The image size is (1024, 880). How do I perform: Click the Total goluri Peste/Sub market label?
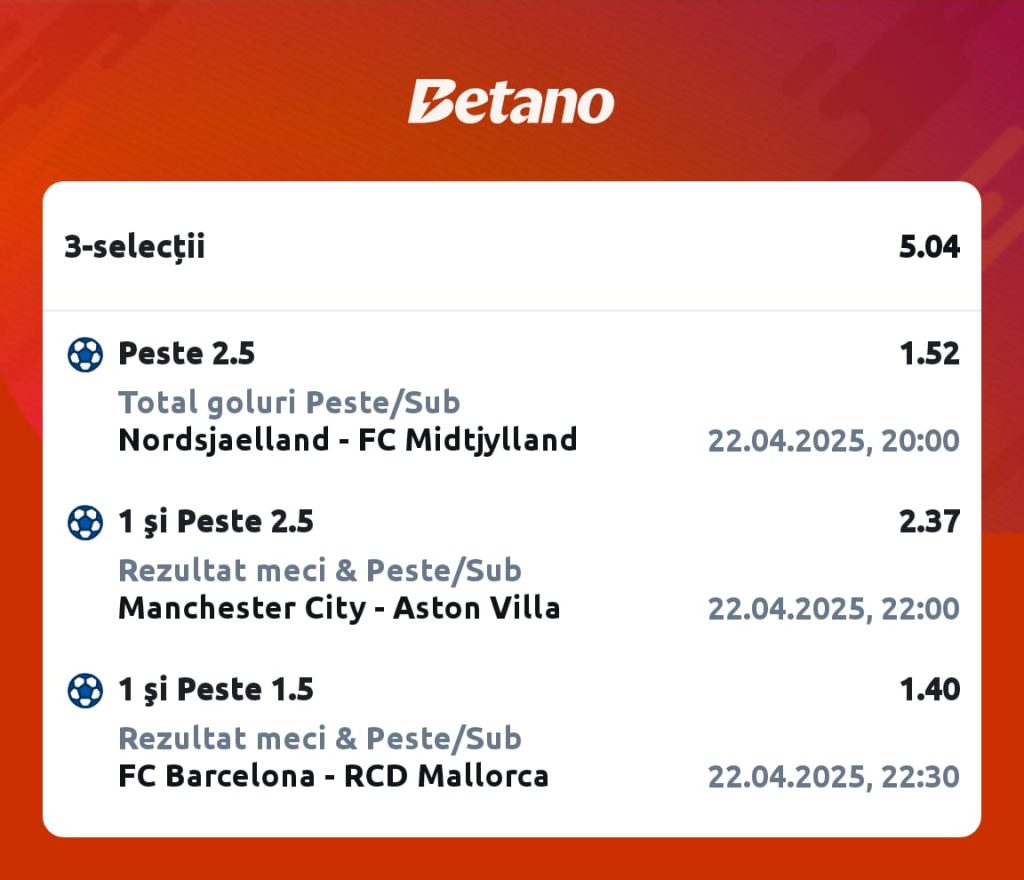coord(289,402)
